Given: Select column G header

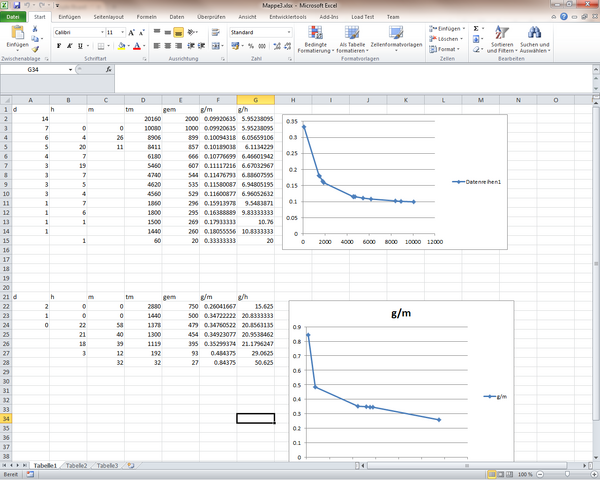Looking at the screenshot, I should [x=256, y=100].
